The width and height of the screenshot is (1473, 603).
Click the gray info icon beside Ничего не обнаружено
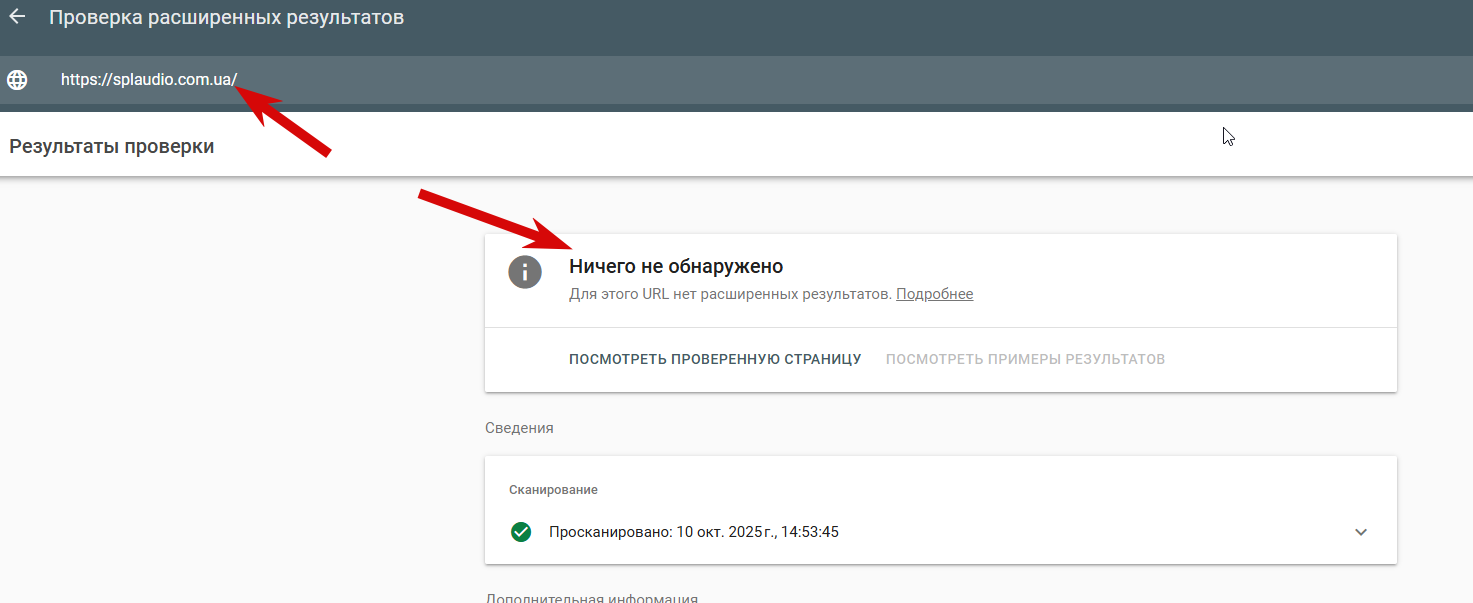pos(525,272)
